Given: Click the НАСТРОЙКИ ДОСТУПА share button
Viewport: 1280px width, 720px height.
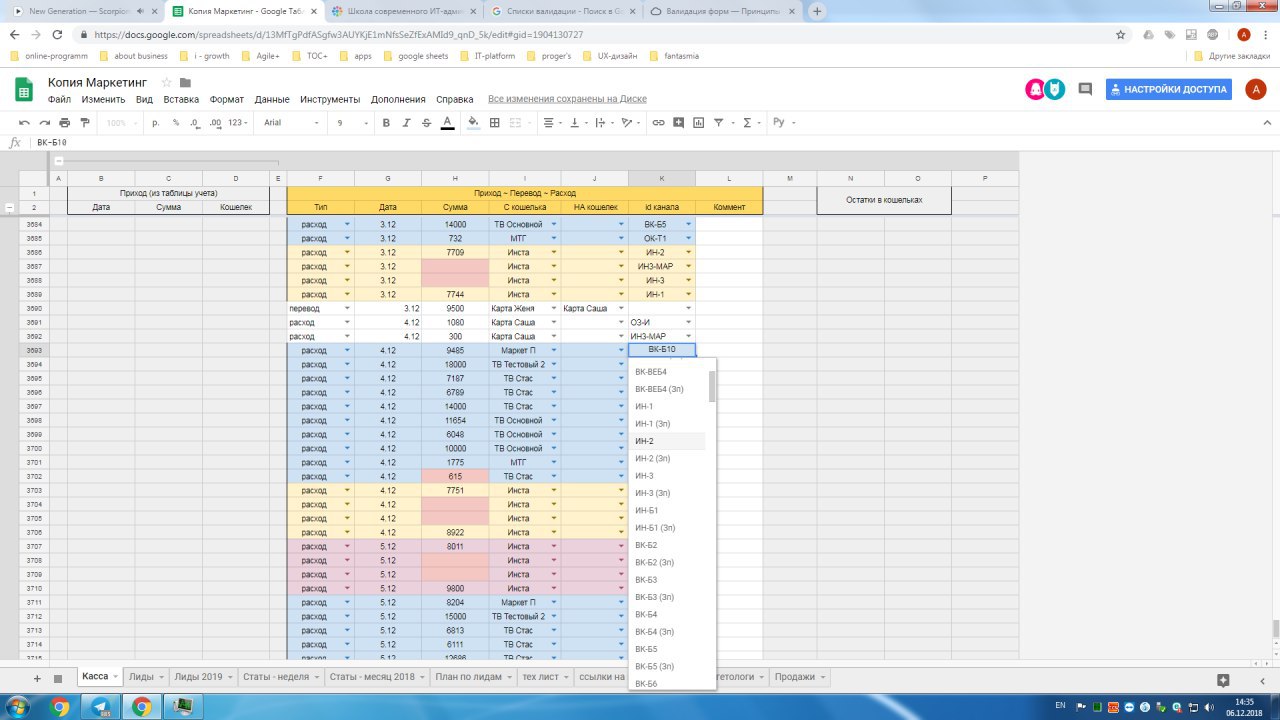Looking at the screenshot, I should pyautogui.click(x=1168, y=89).
